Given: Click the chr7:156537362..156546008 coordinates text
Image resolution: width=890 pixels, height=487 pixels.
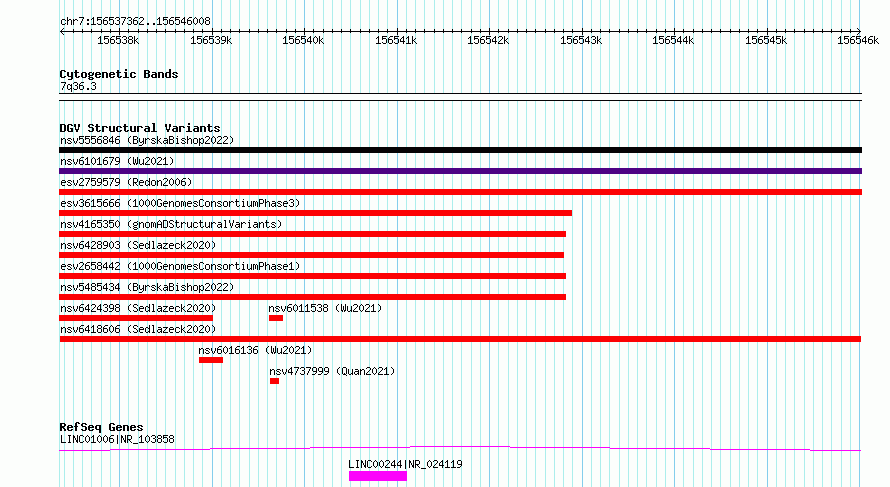Looking at the screenshot, I should tap(135, 21).
